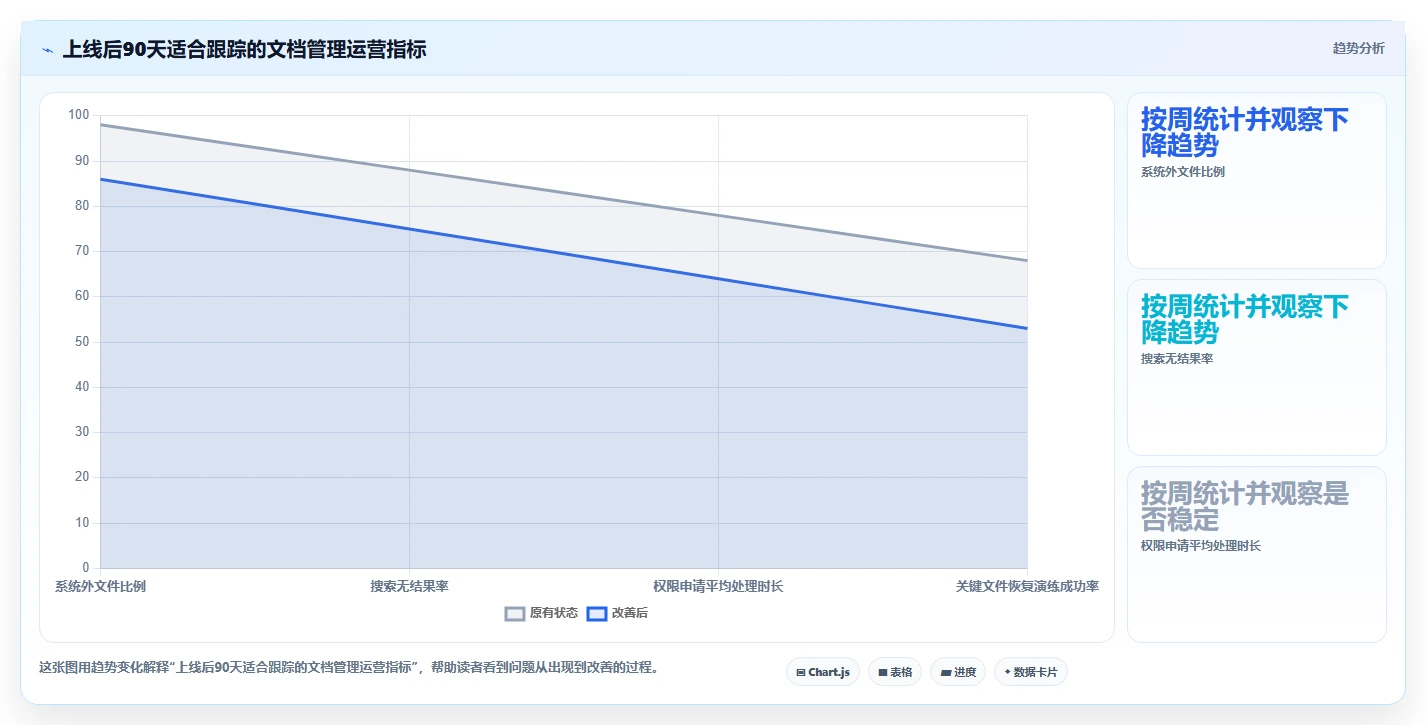
Task: Click x-axis label 系统外文件比例
Action: pyautogui.click(x=100, y=586)
